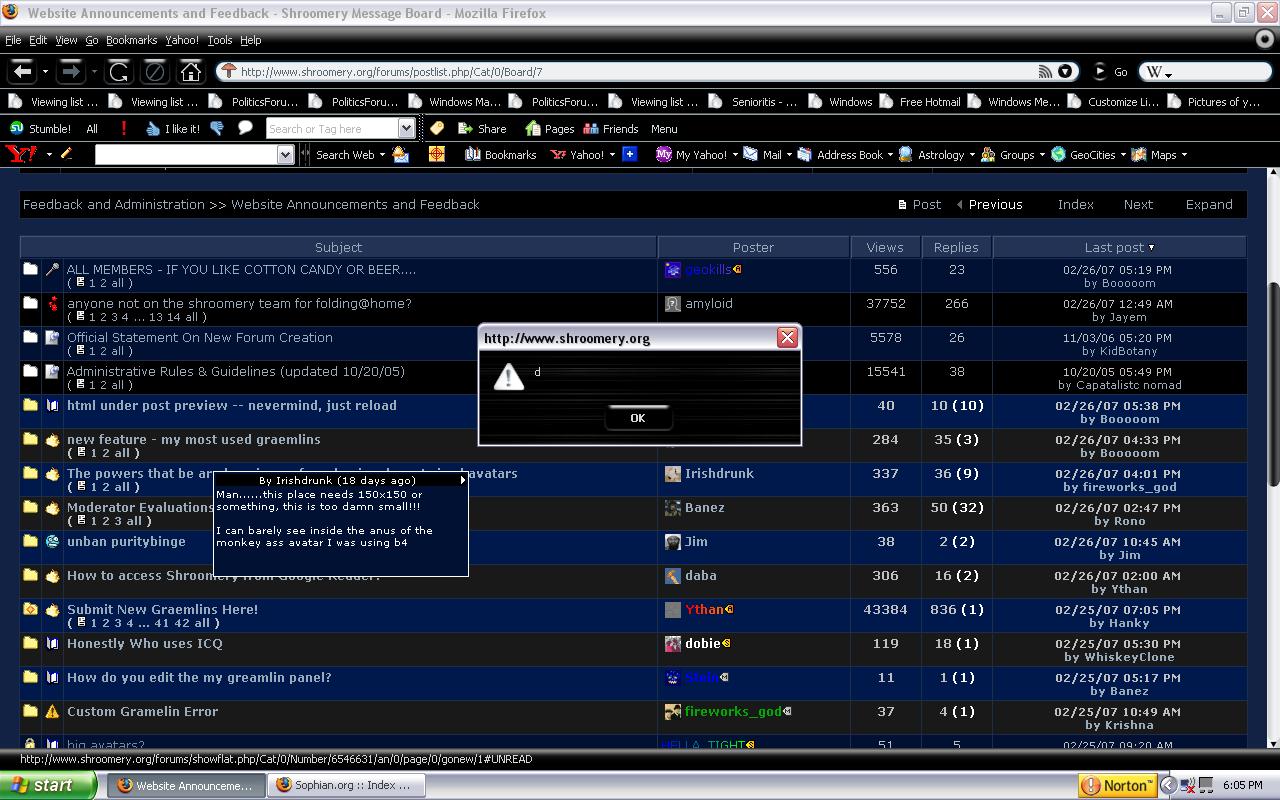Click the Norton tray button

point(1118,785)
